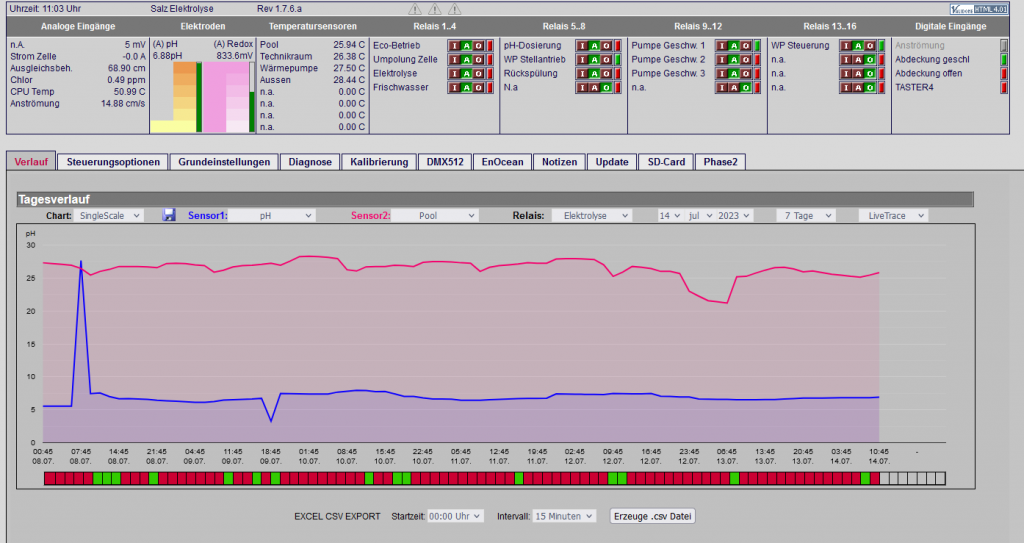Set pH-Dosierung relay to I
The width and height of the screenshot is (1024, 543).
point(583,46)
